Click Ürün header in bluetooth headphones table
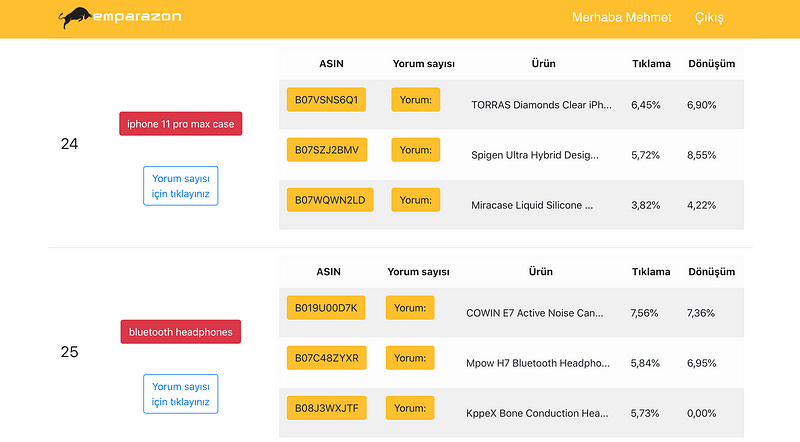 pyautogui.click(x=540, y=272)
